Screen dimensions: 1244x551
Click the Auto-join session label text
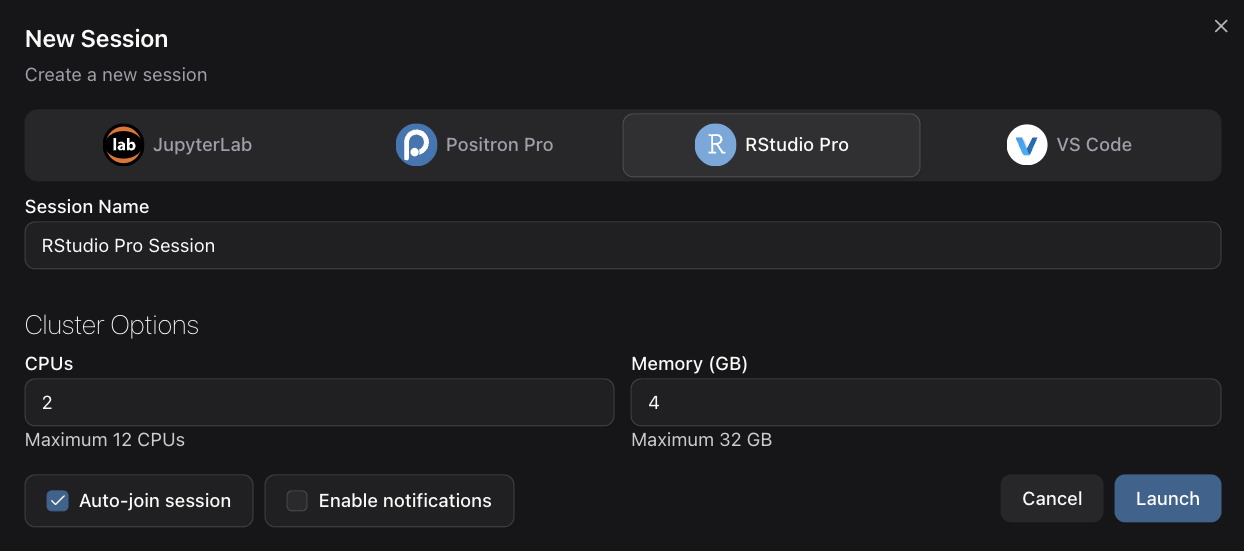click(155, 501)
